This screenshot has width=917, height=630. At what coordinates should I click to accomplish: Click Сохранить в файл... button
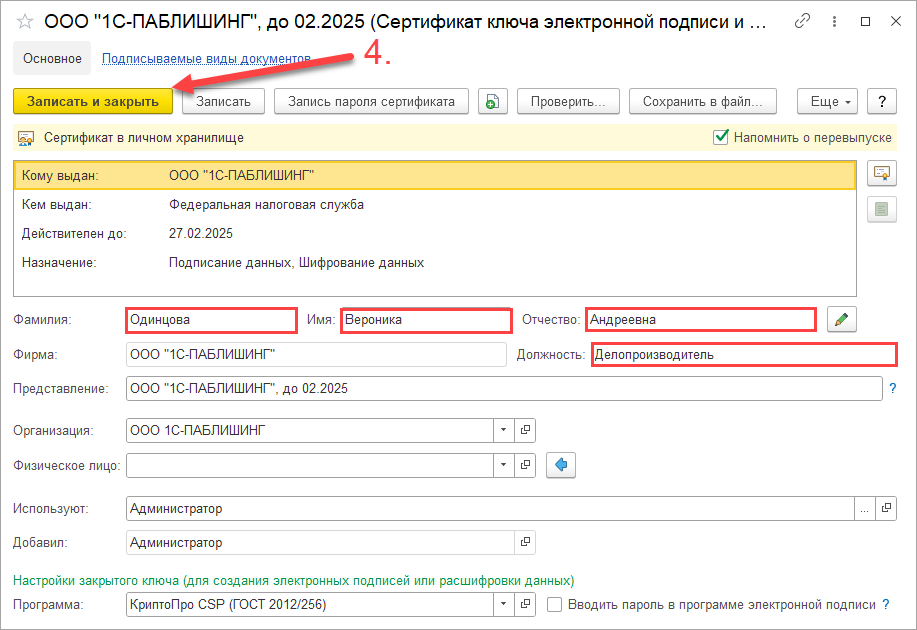click(703, 102)
